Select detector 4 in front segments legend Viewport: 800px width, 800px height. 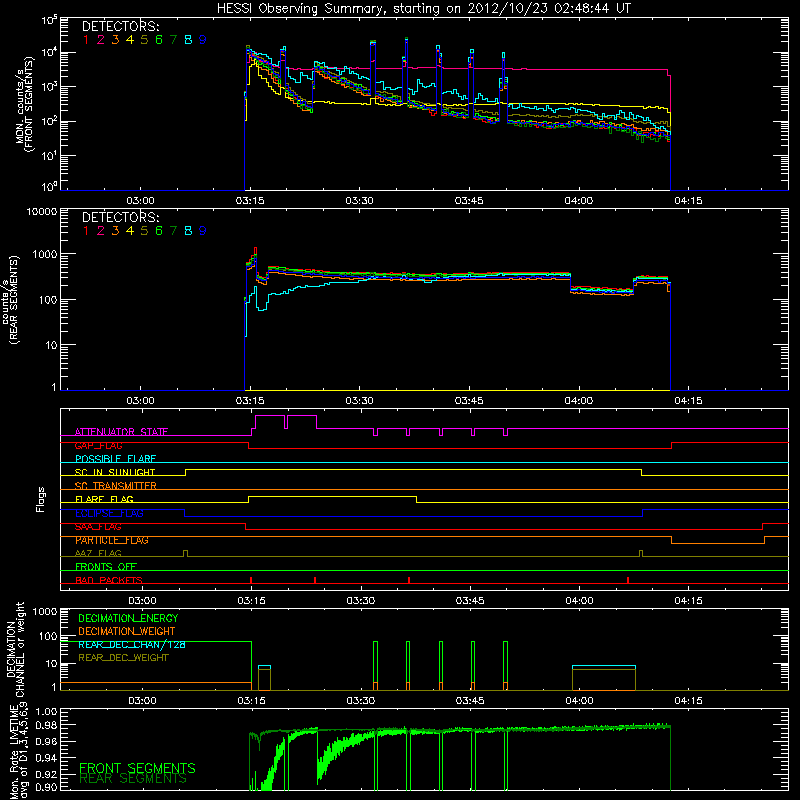point(130,40)
